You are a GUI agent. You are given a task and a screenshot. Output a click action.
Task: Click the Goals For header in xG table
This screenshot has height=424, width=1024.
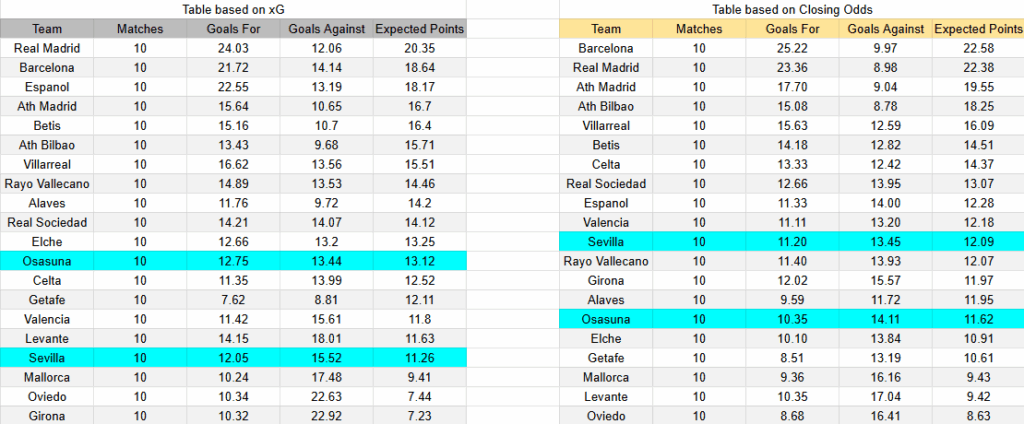(x=233, y=29)
